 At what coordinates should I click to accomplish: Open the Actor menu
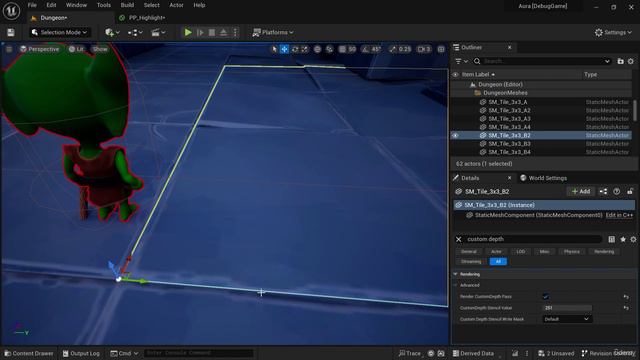[x=176, y=5]
